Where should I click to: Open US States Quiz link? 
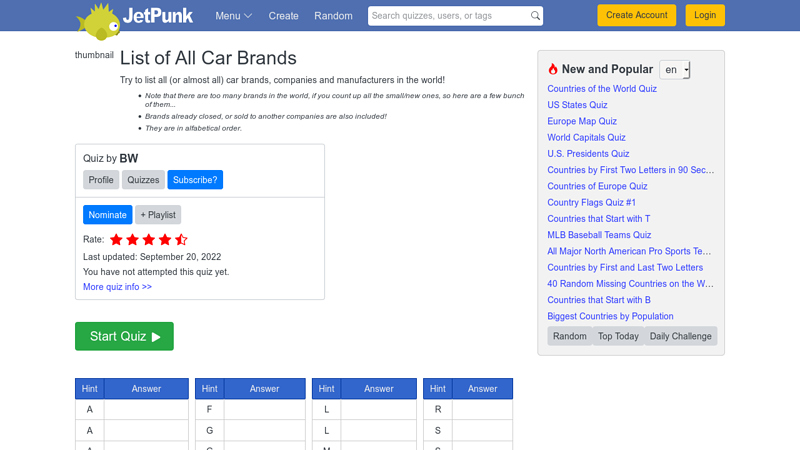pos(578,105)
